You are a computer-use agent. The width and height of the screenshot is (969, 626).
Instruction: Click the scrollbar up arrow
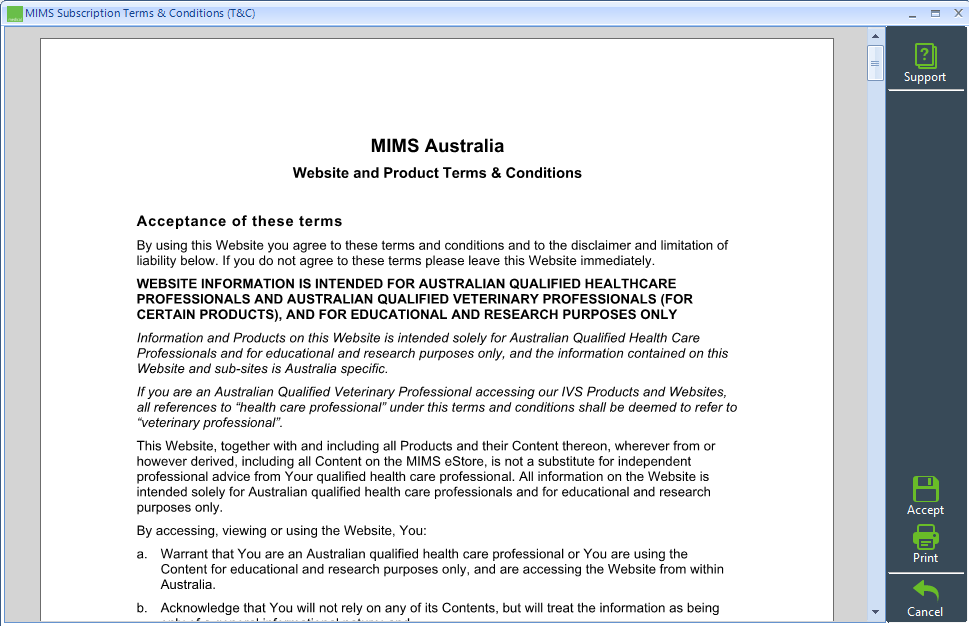875,36
